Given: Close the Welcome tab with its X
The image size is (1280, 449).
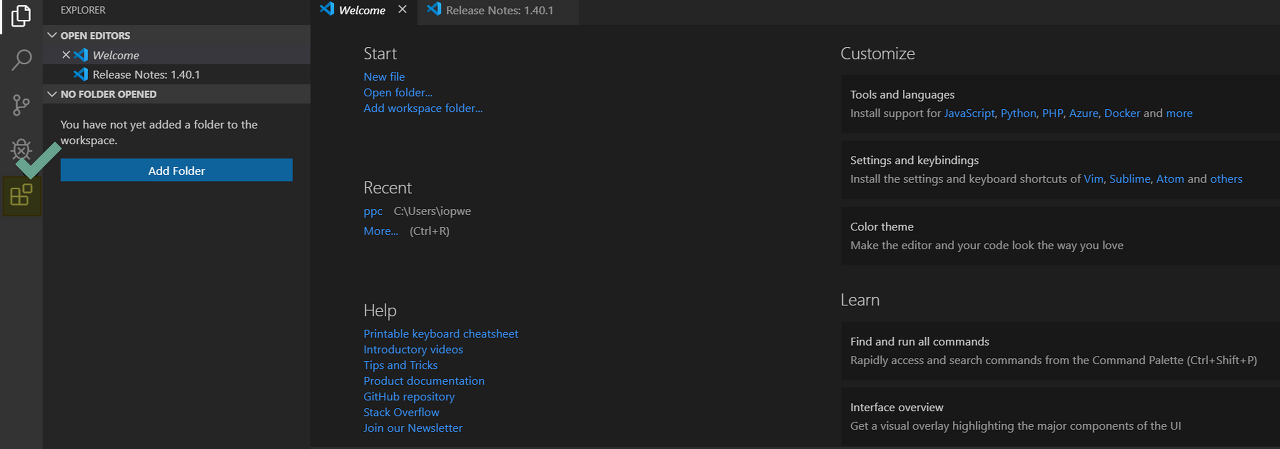Looking at the screenshot, I should [402, 10].
